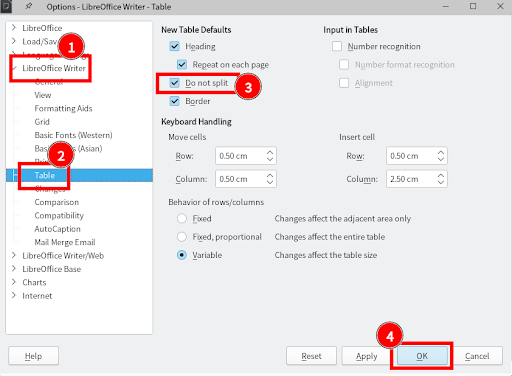Decrease the Insert cell Column value

441,182
